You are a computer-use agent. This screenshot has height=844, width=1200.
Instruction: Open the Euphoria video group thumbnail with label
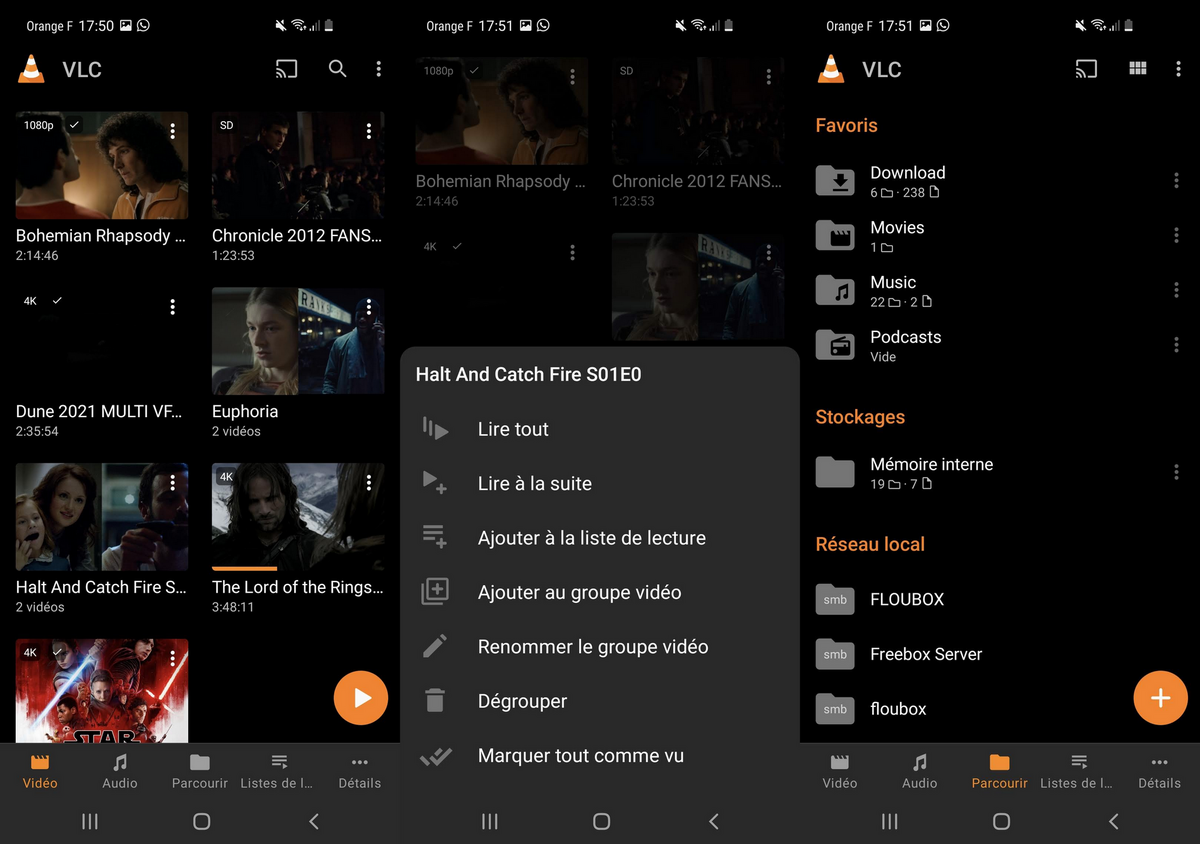tap(298, 364)
